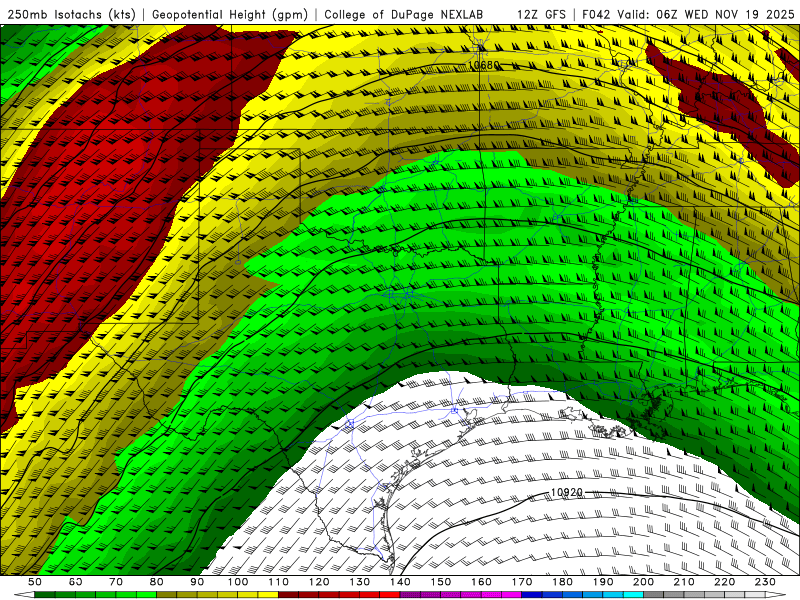The image size is (800, 600).
Task: Click the 90 value on color scale
Action: click(197, 582)
